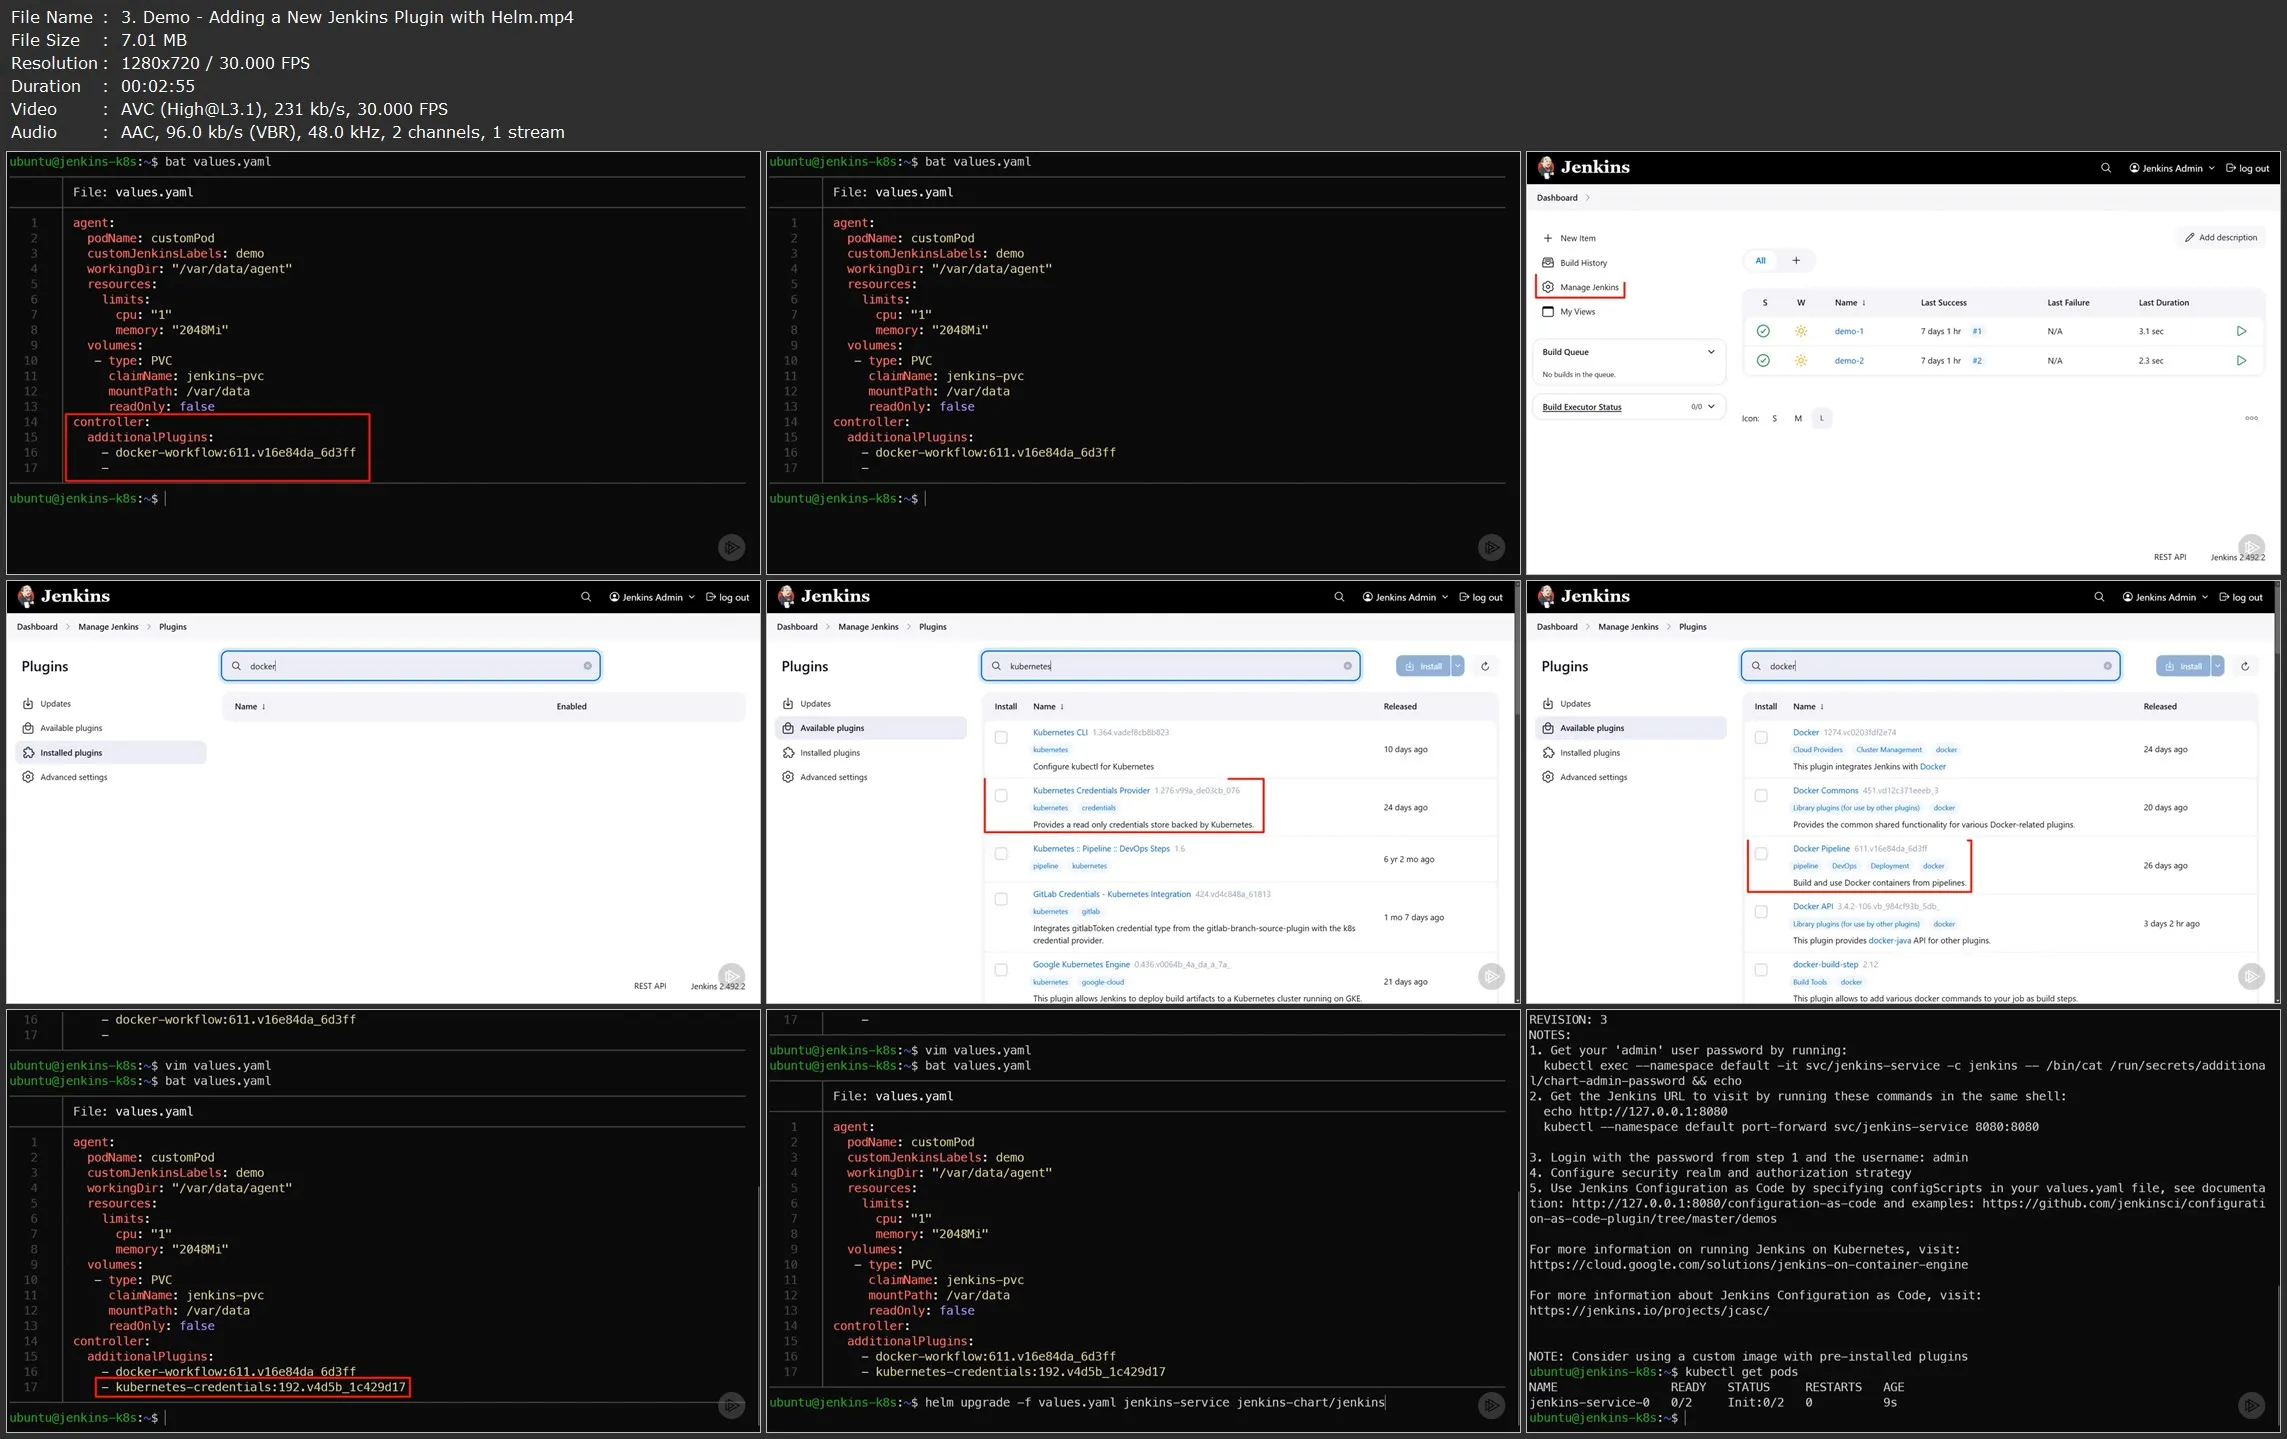2287x1439 pixels.
Task: Click the header search icon in Dashboard panel
Action: point(2105,168)
